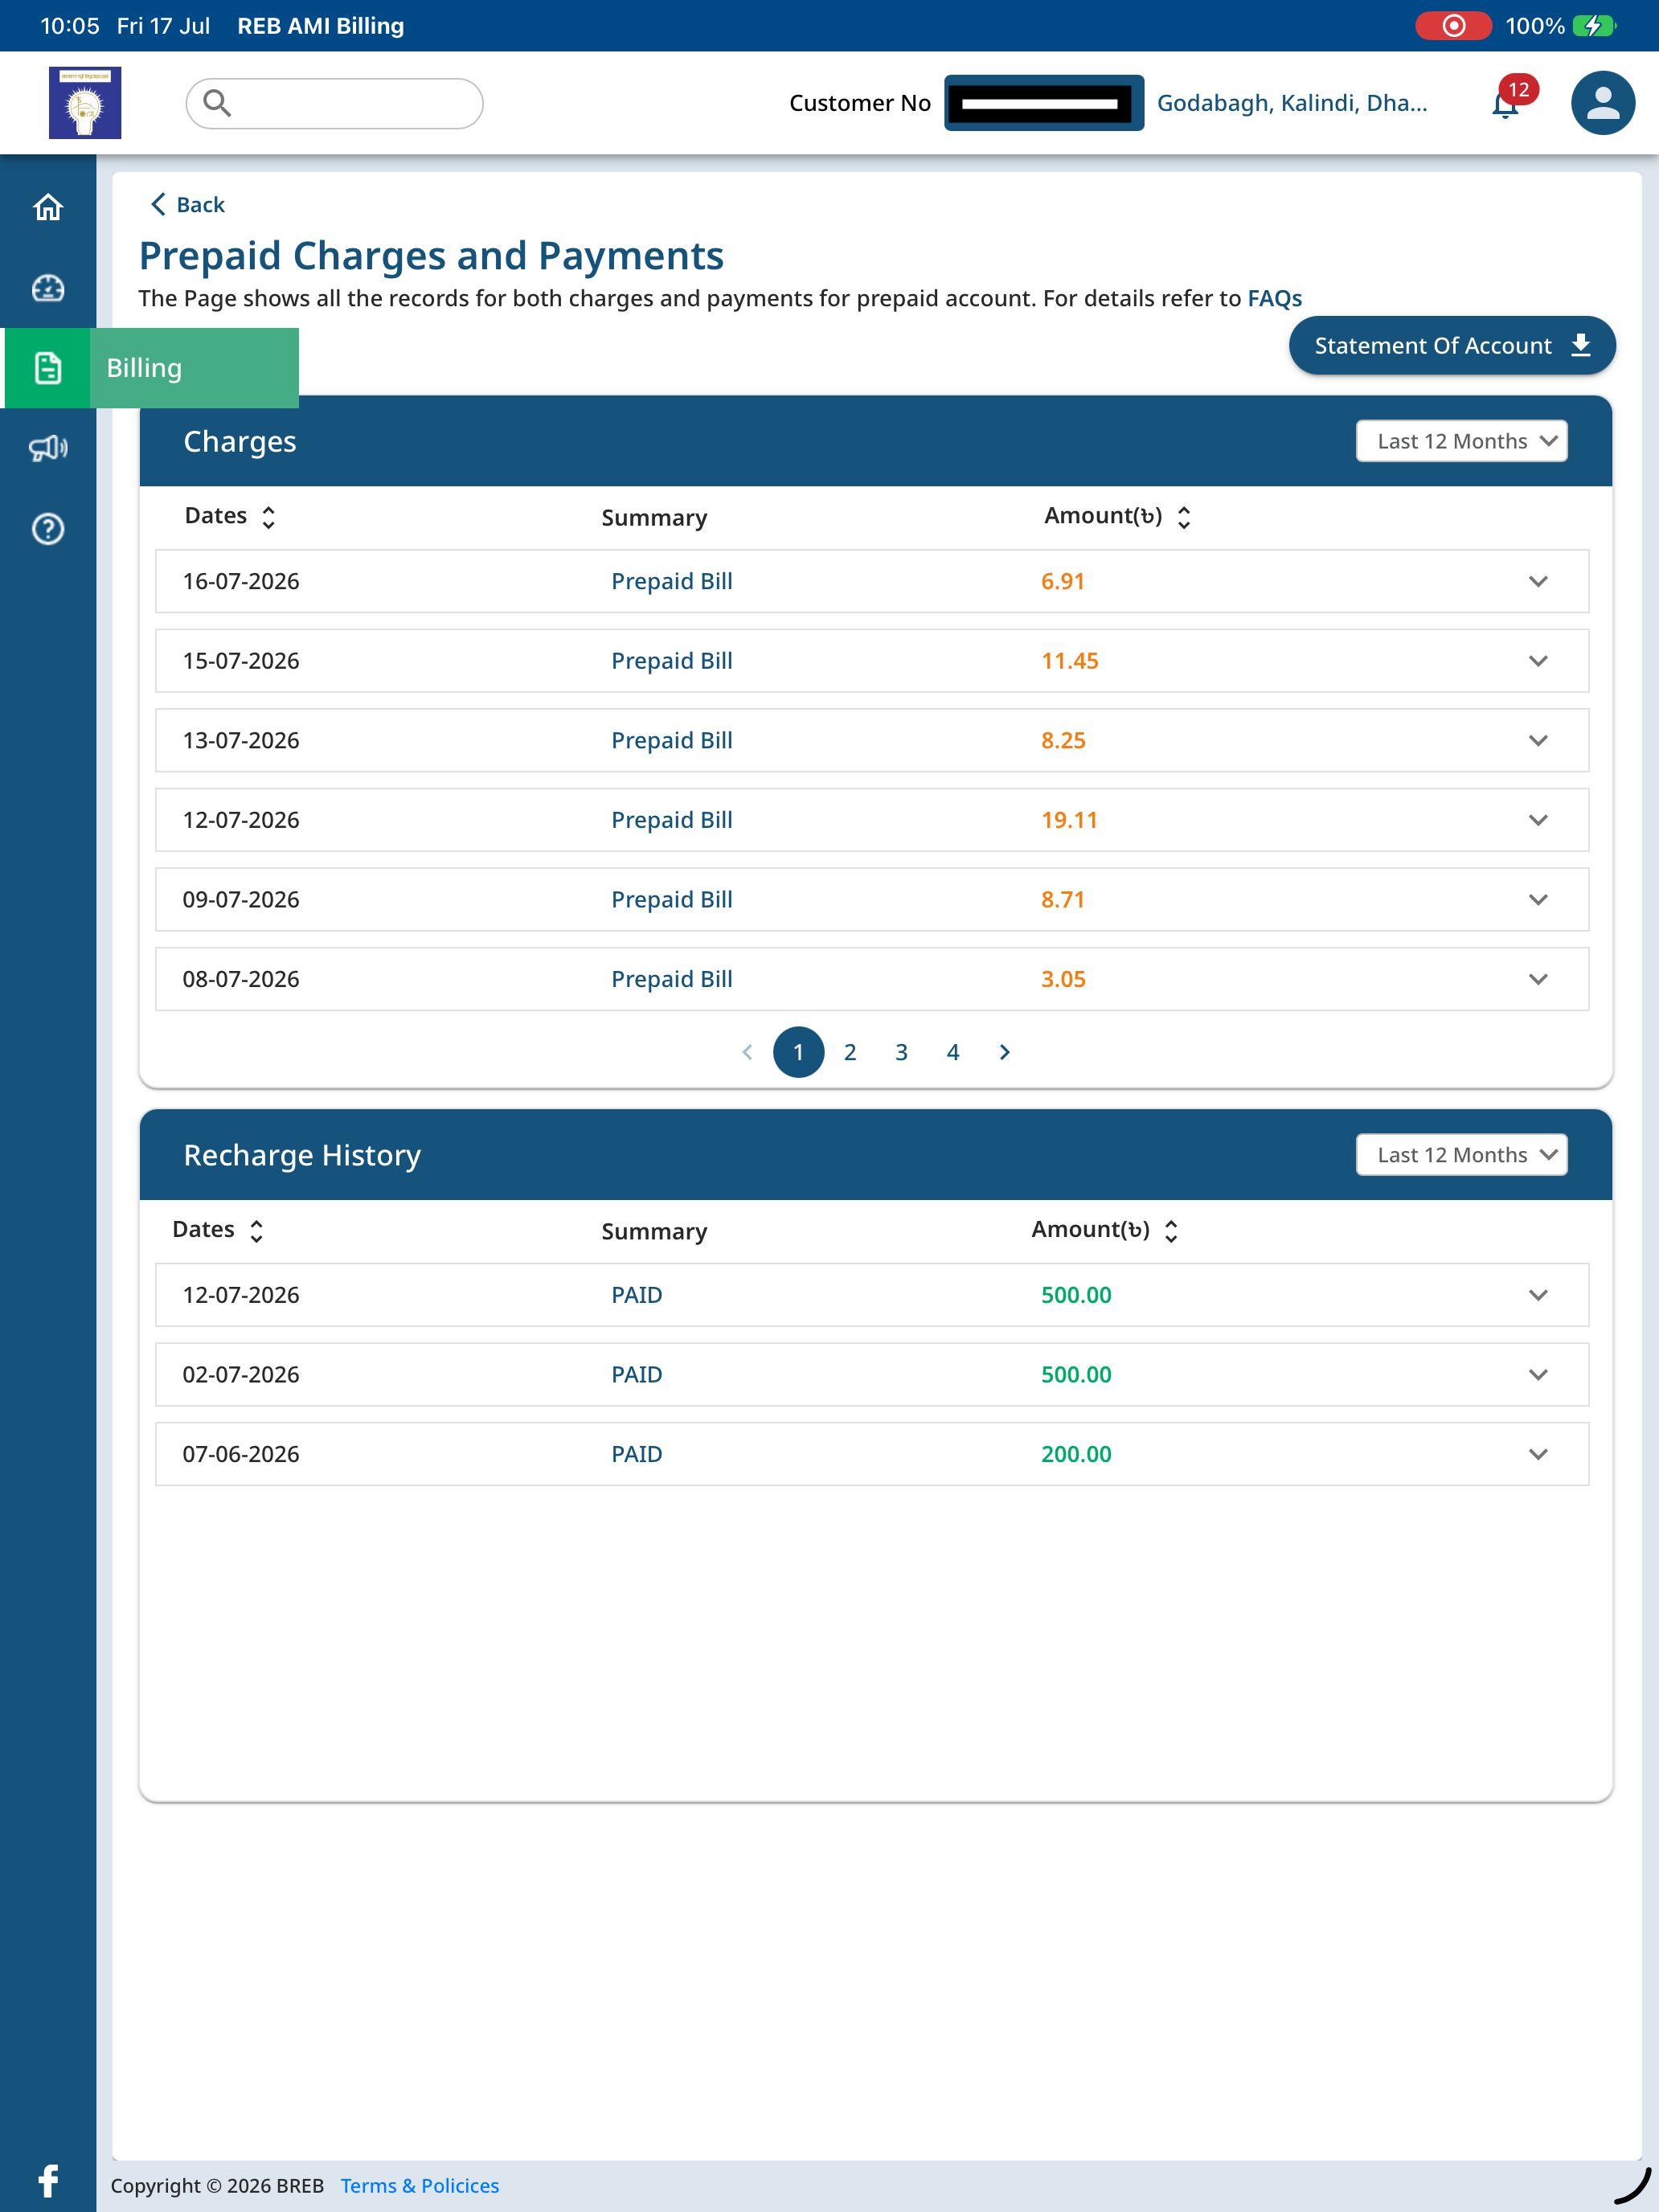
Task: Expand the 15-07-2026 charge row
Action: click(x=1538, y=661)
